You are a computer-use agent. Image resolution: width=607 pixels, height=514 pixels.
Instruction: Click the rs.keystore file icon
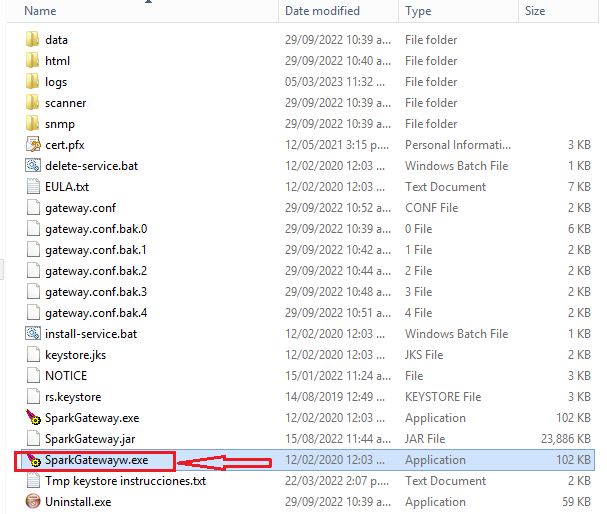coord(33,397)
